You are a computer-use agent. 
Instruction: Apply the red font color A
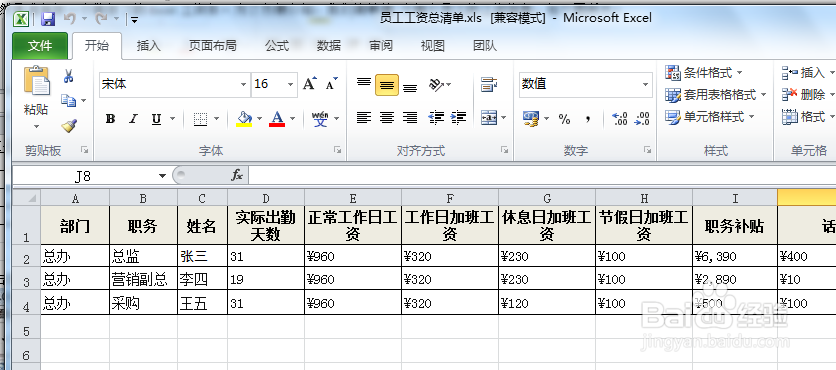click(x=277, y=118)
